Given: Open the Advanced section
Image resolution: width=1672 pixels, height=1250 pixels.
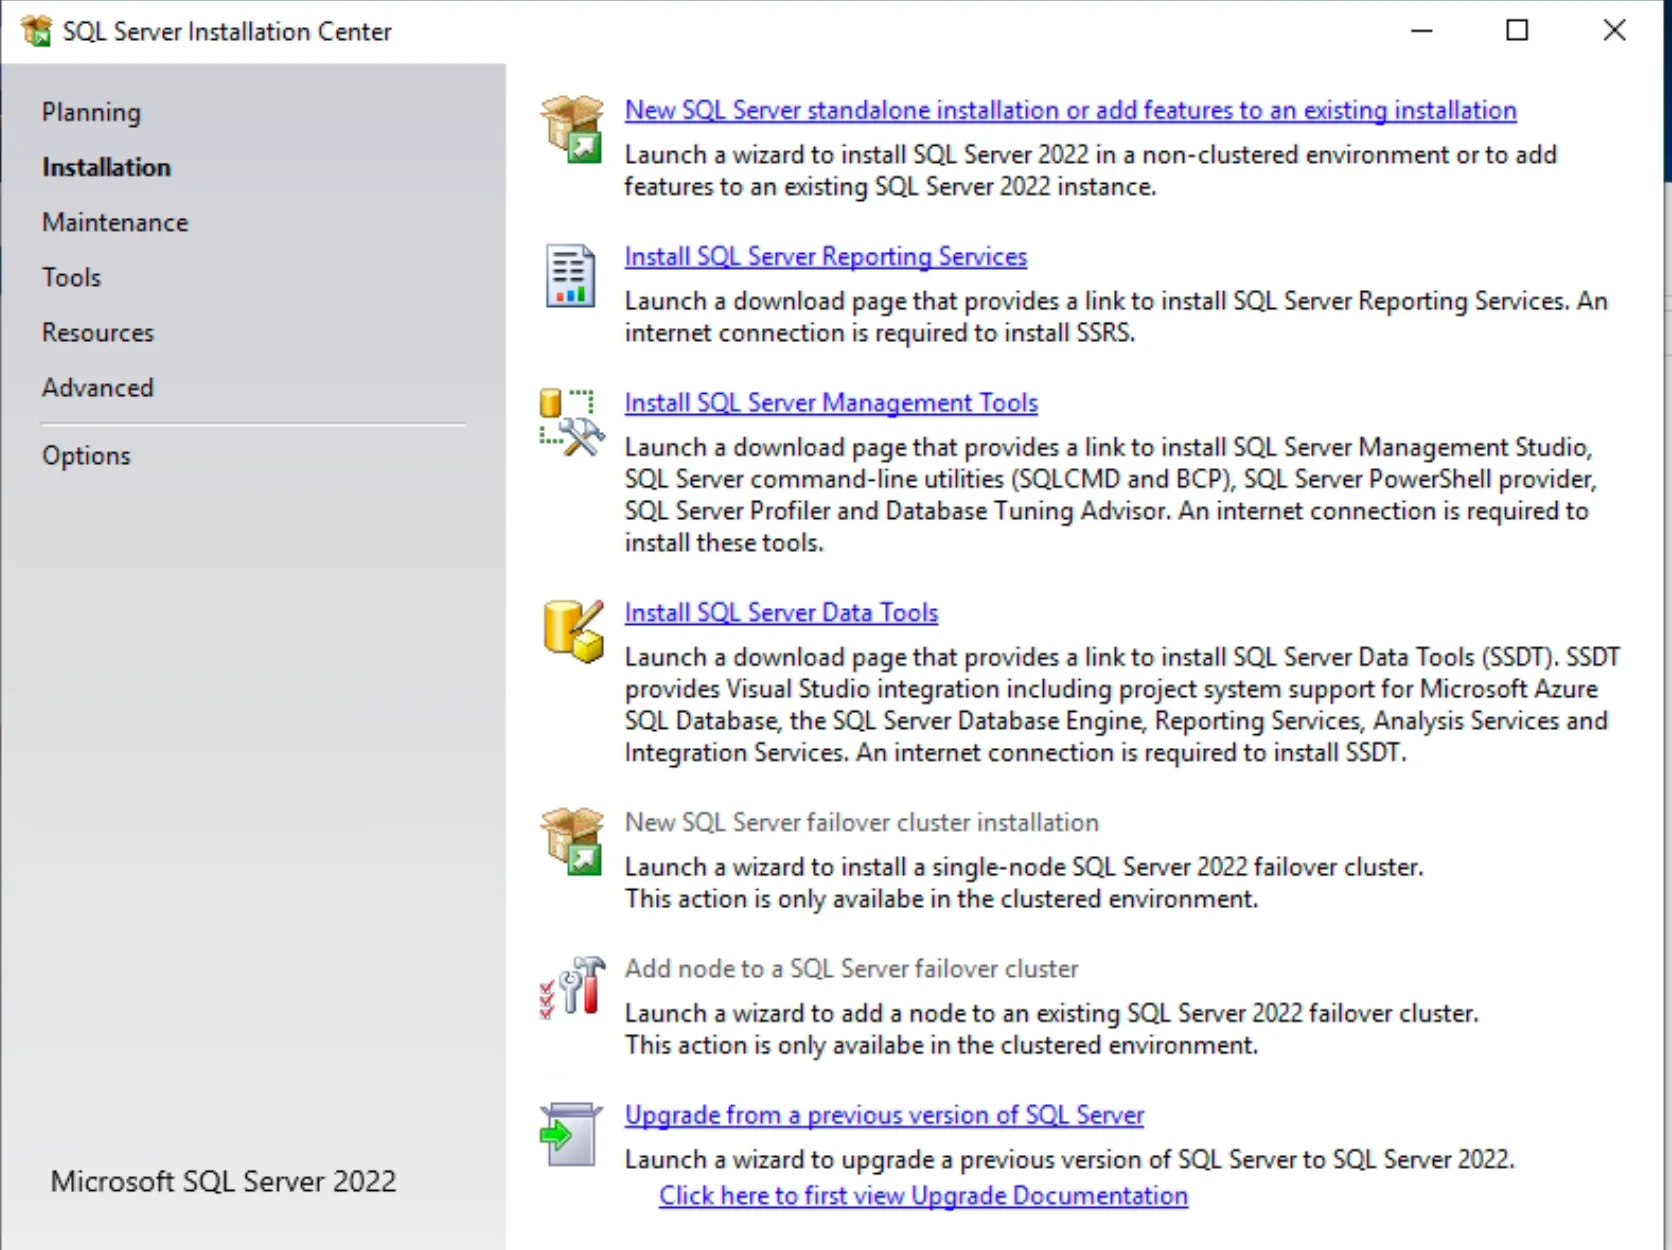Looking at the screenshot, I should click(x=98, y=387).
